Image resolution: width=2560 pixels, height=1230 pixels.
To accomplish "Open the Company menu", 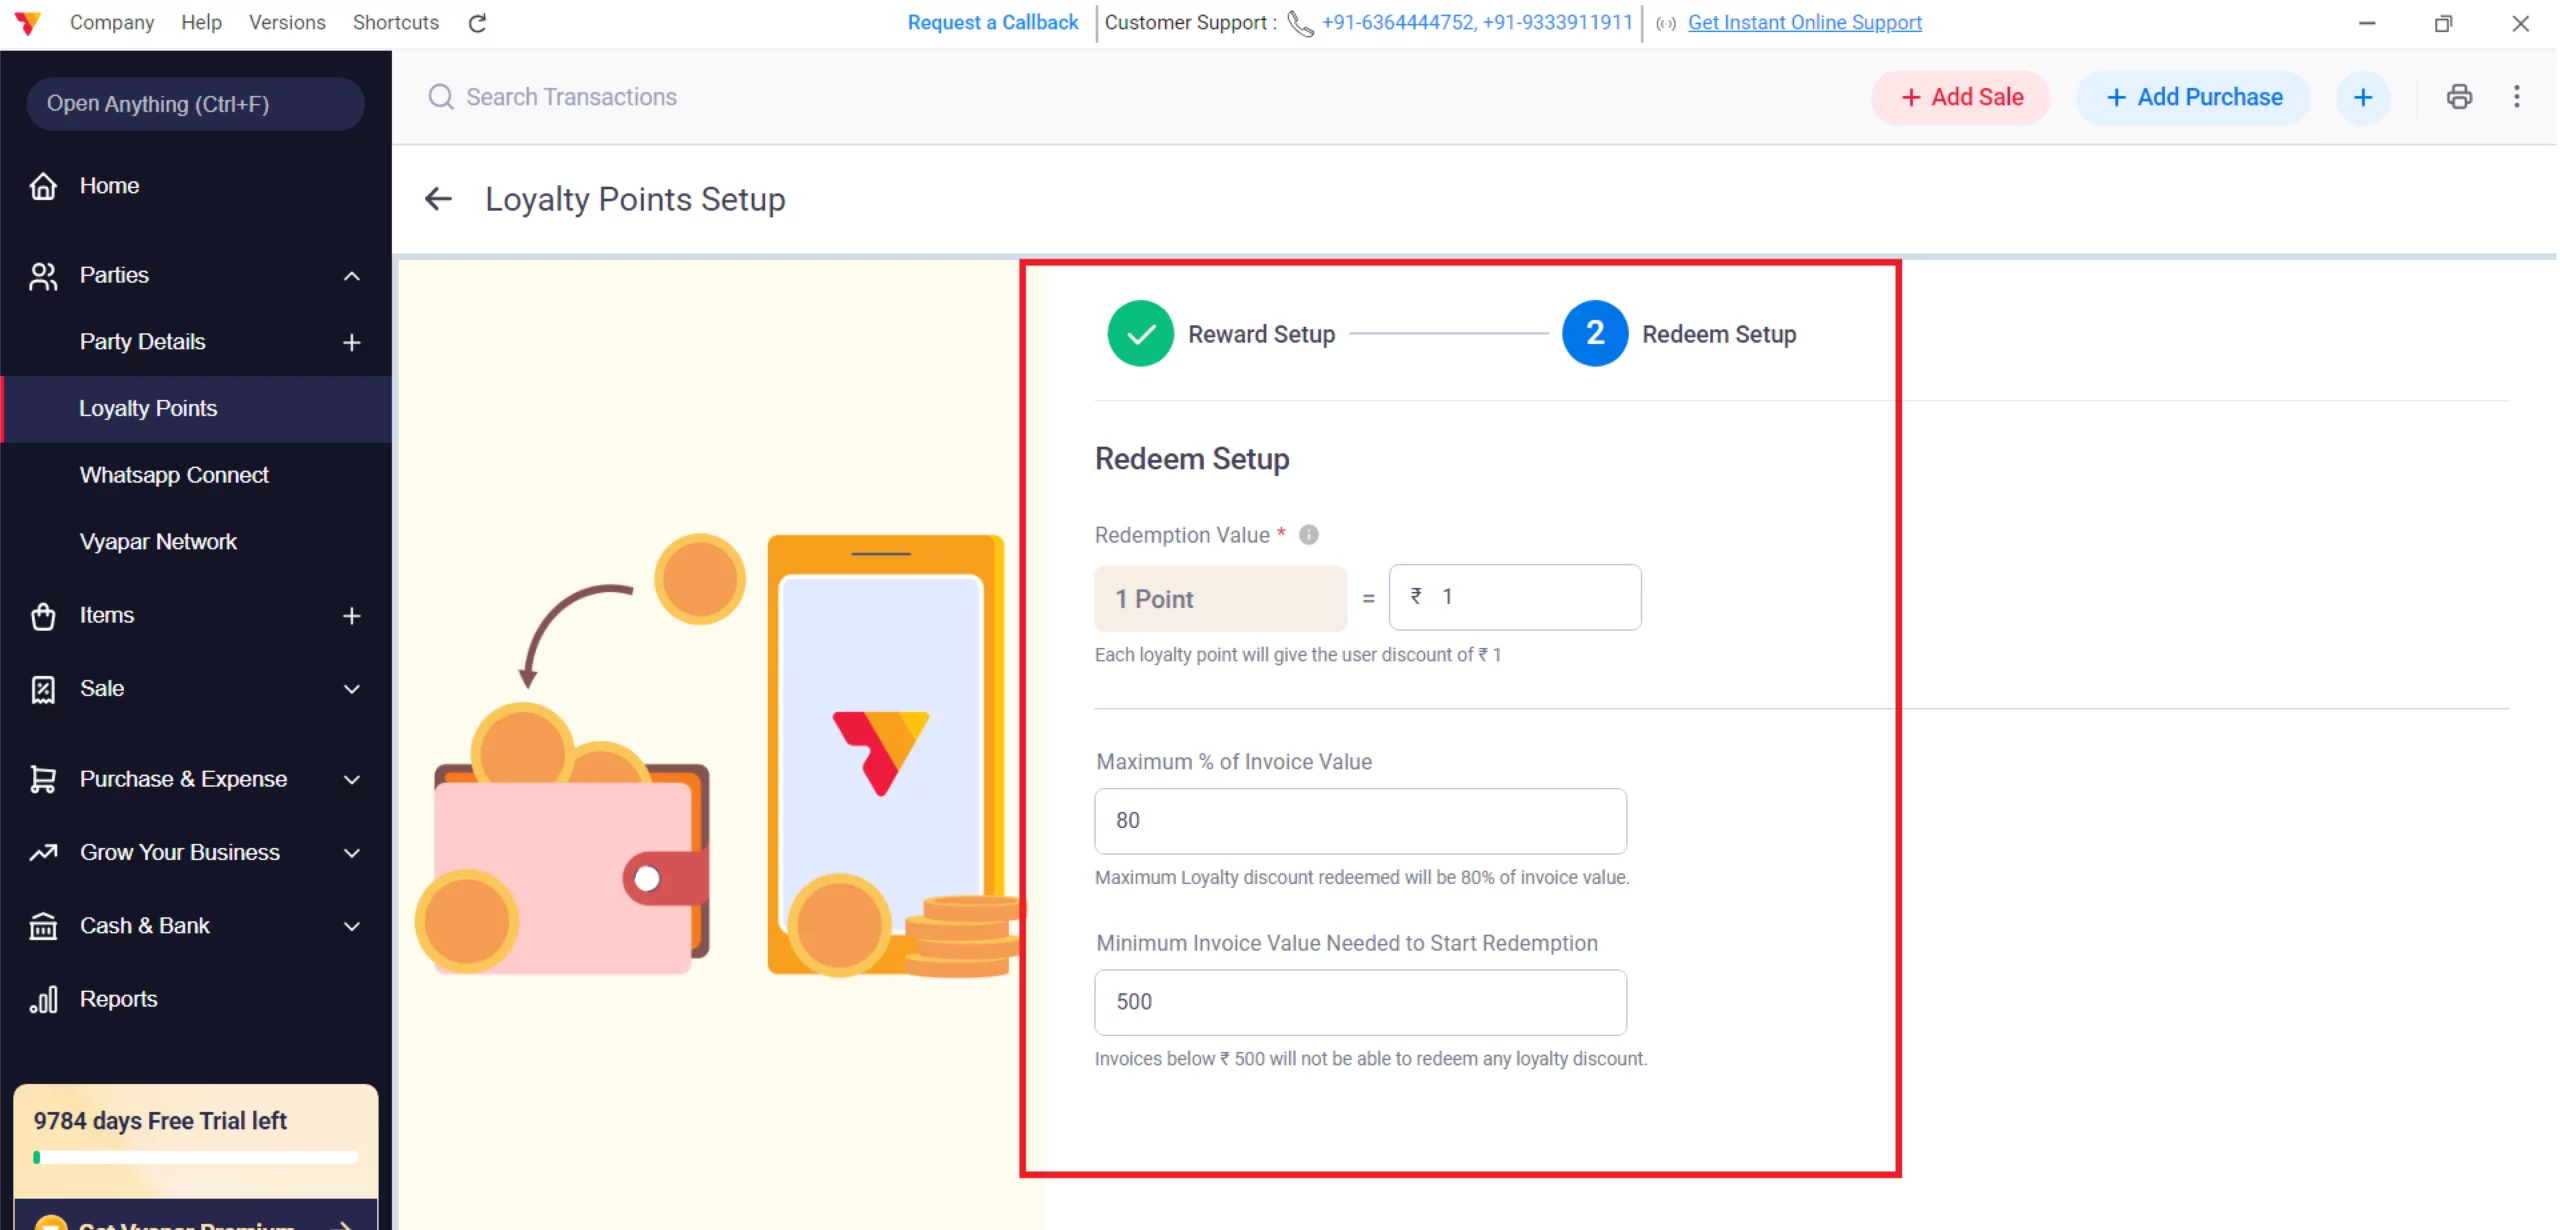I will pos(111,22).
